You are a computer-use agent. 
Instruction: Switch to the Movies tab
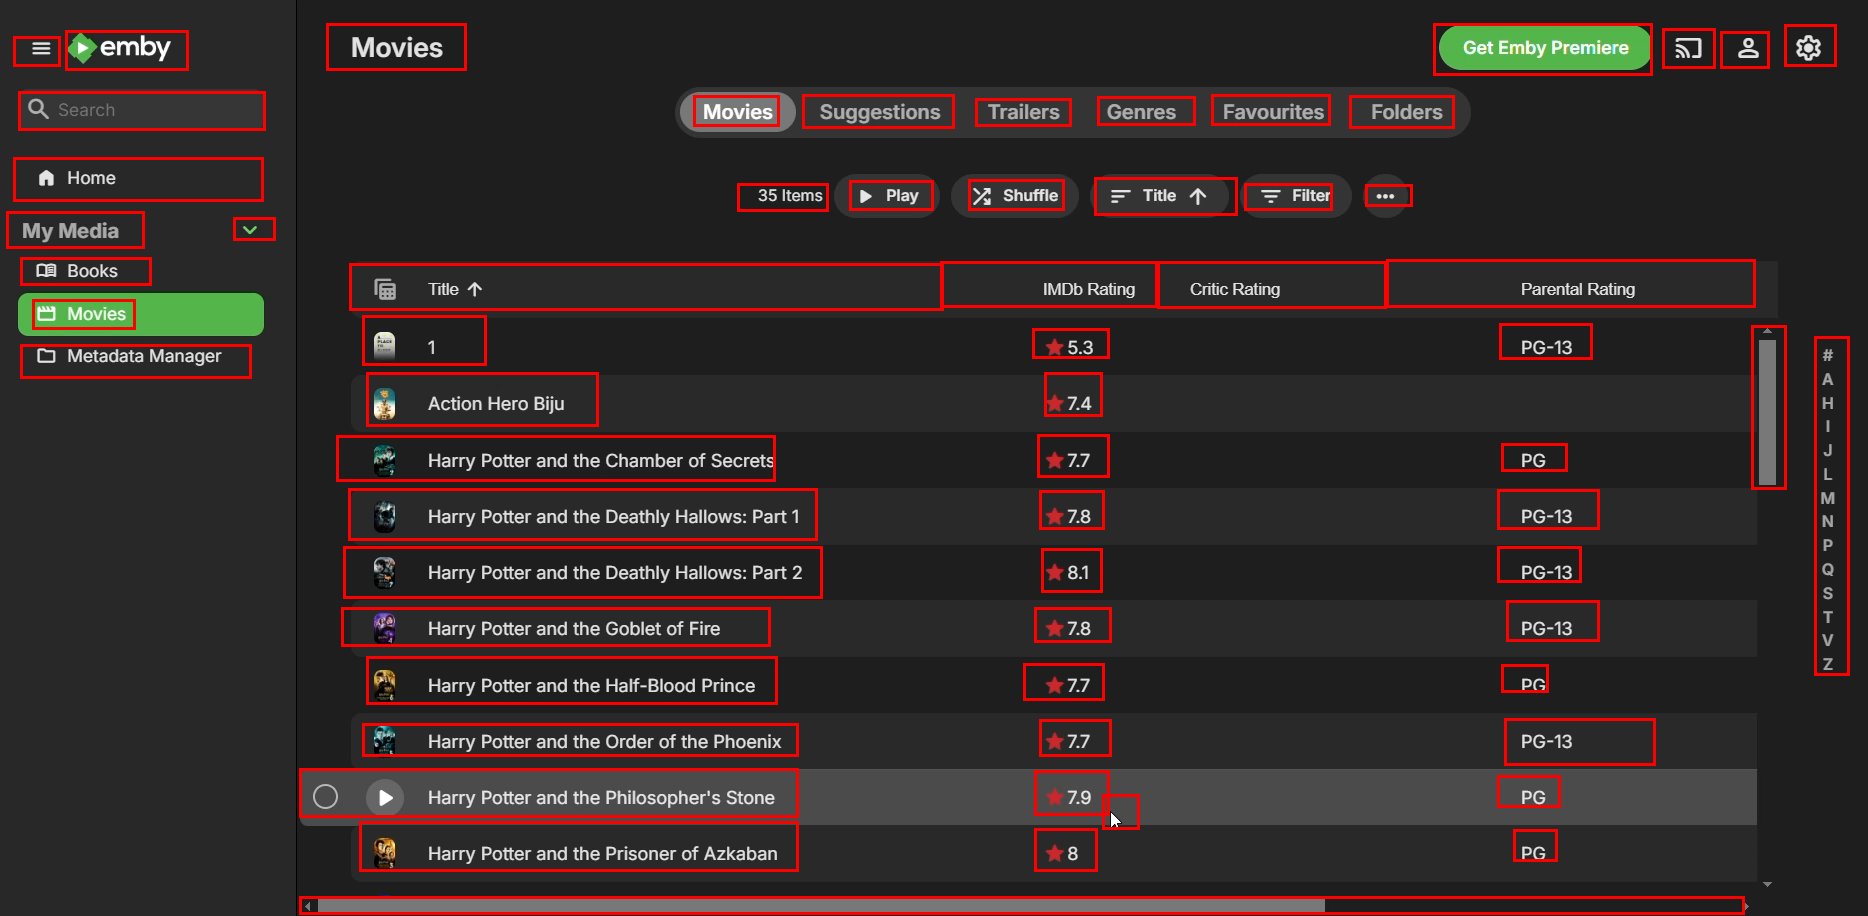[738, 112]
